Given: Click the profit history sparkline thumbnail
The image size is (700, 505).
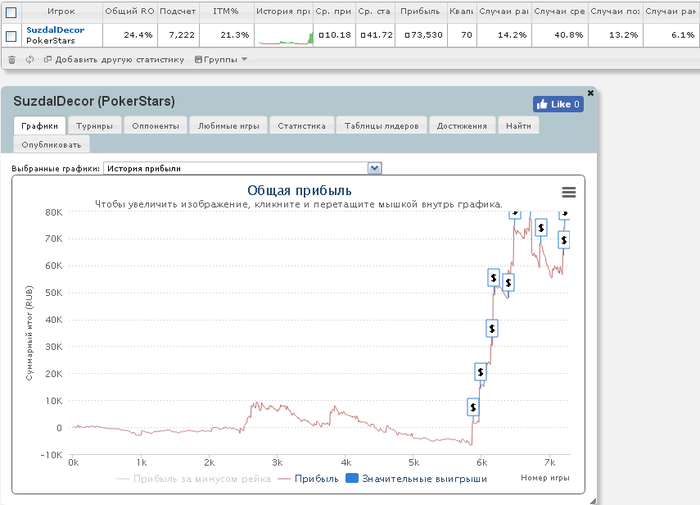Looking at the screenshot, I should point(286,36).
